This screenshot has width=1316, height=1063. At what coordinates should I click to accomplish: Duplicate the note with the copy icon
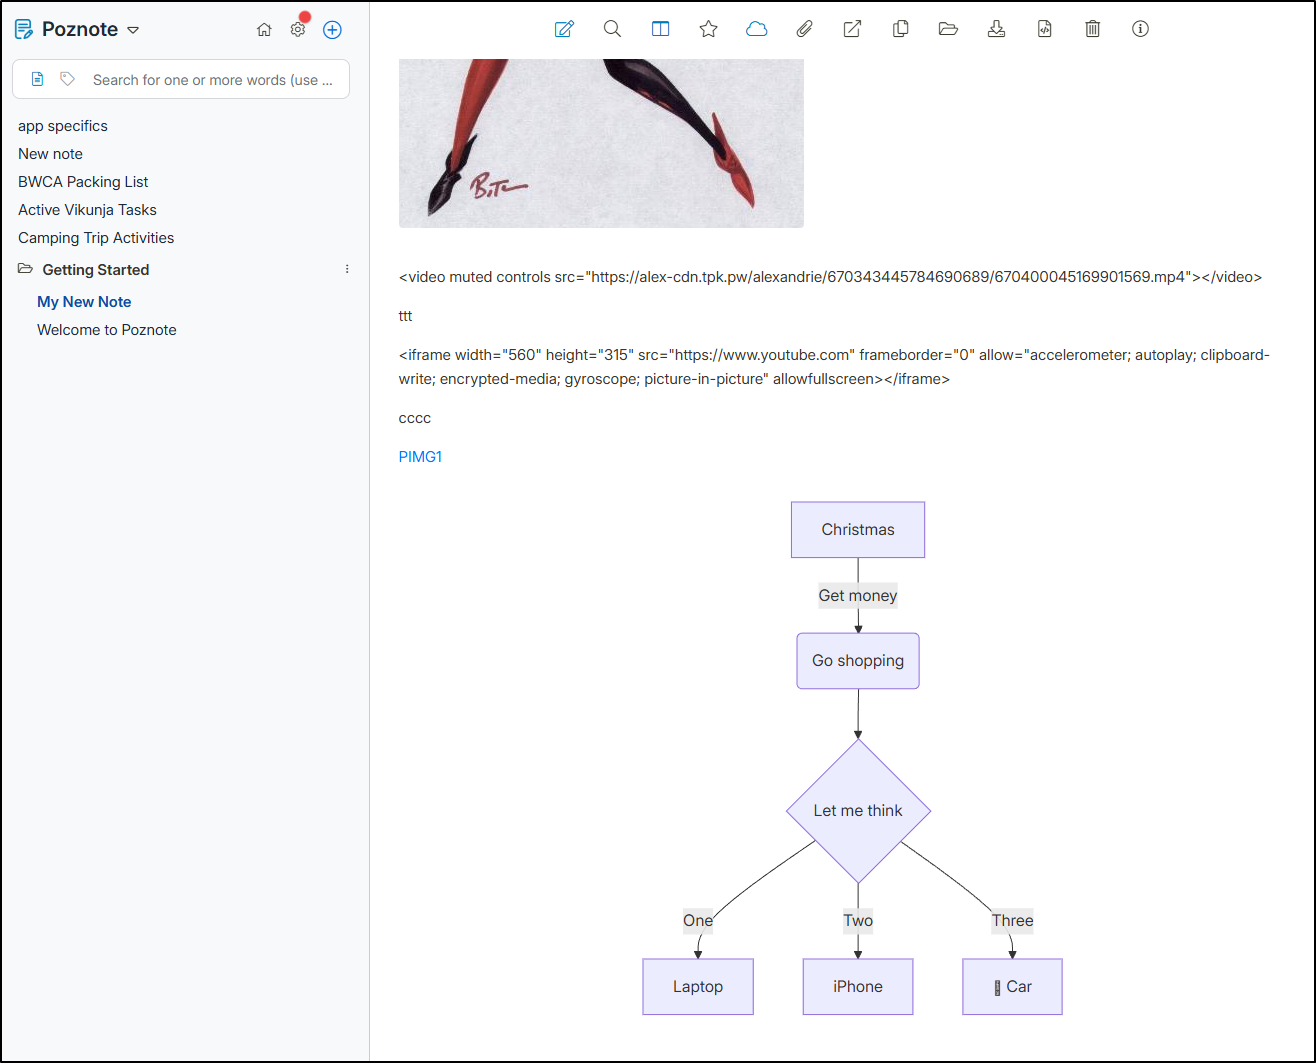click(x=900, y=29)
